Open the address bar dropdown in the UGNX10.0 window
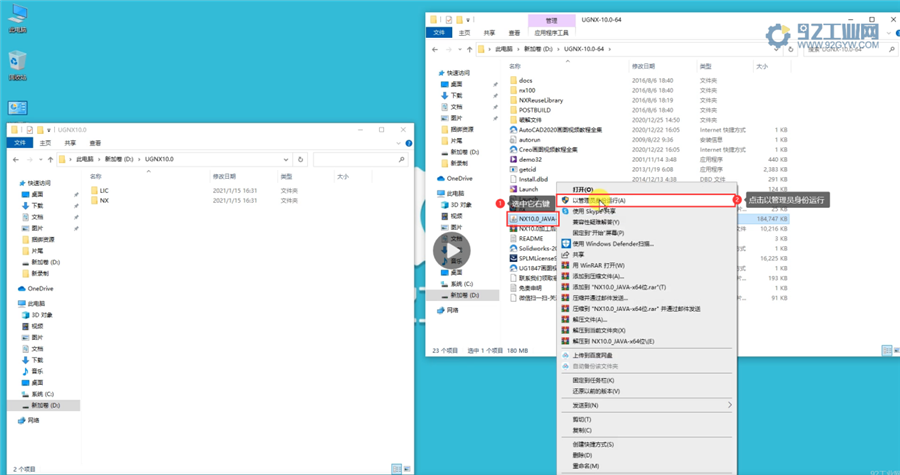This screenshot has height=475, width=900. tap(286, 159)
